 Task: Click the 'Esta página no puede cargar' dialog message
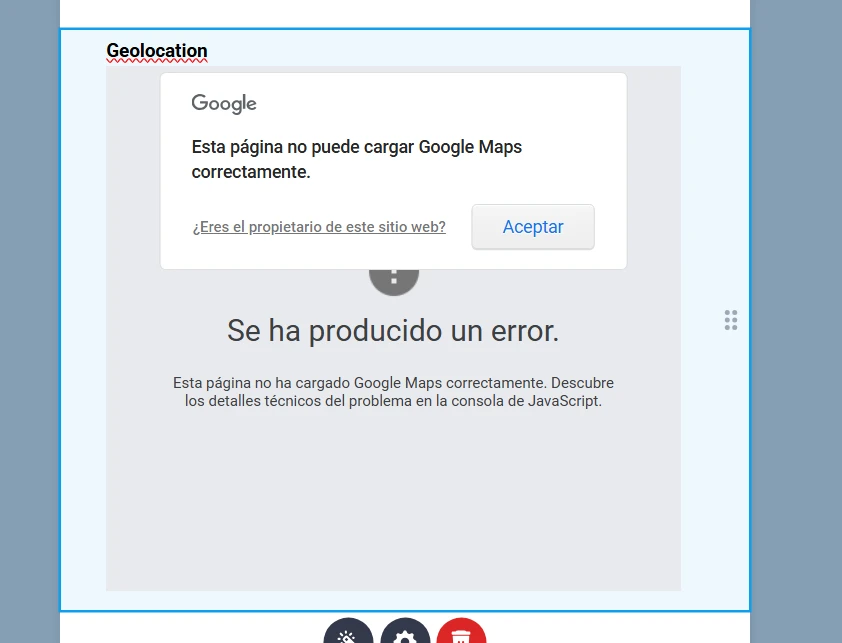356,159
